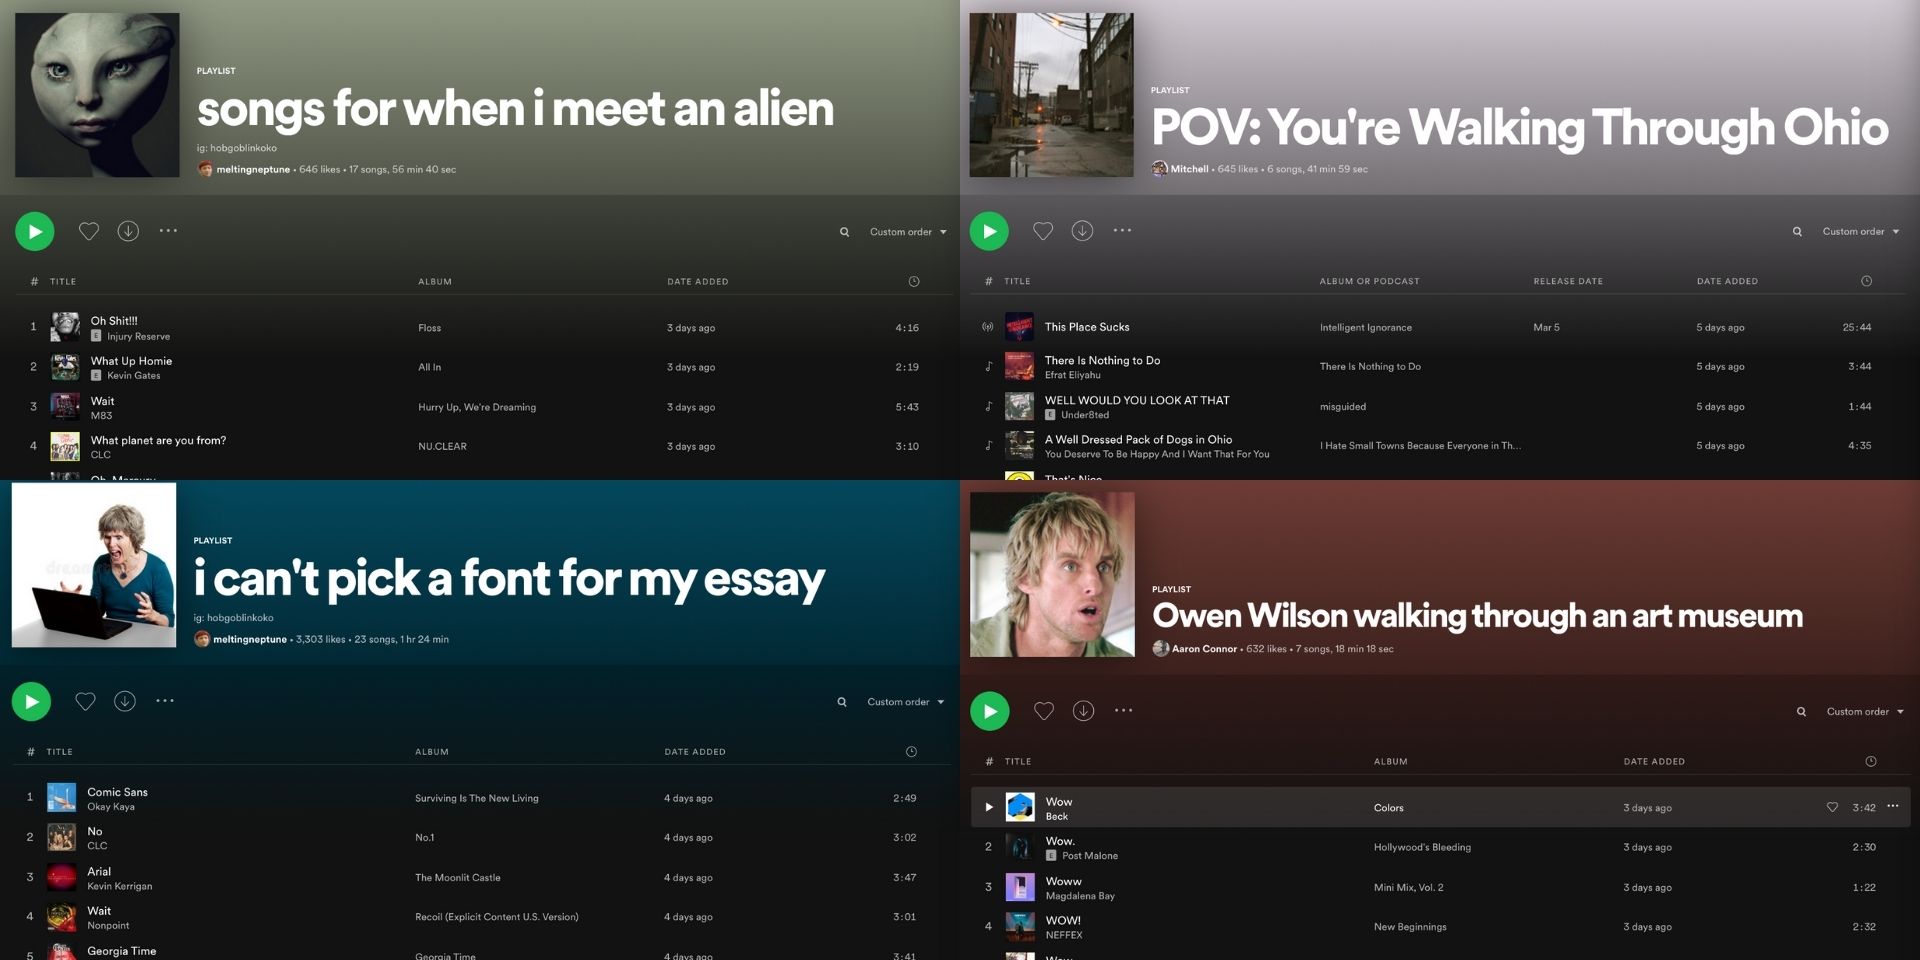Download the POV Walking Through Ohio playlist
This screenshot has width=1920, height=960.
point(1082,231)
